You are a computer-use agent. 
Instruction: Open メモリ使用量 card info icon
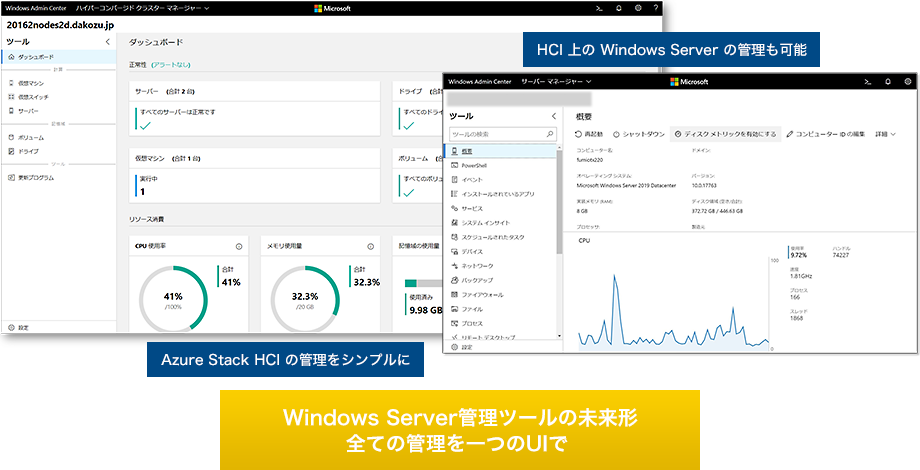(370, 246)
